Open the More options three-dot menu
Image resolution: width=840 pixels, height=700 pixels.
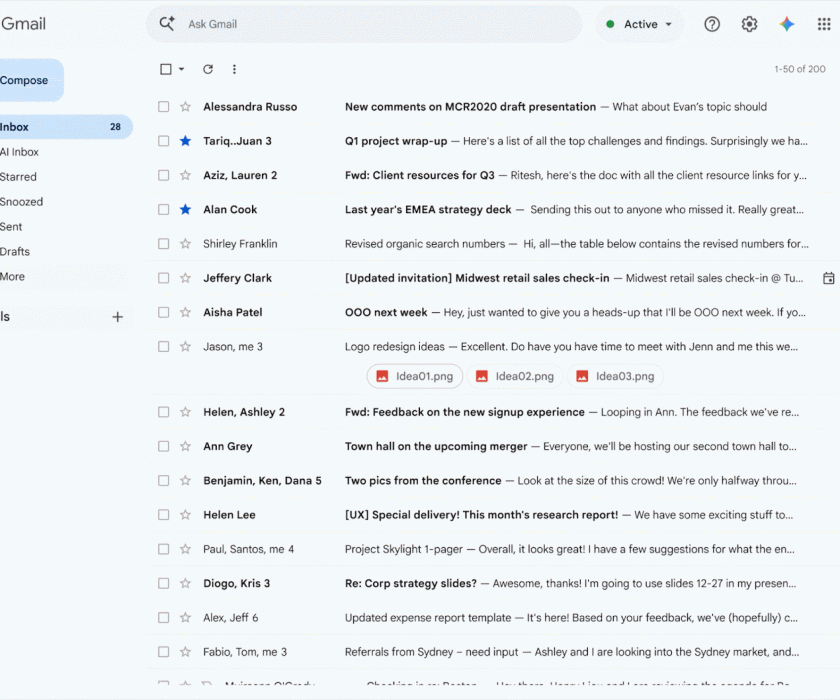tap(234, 69)
